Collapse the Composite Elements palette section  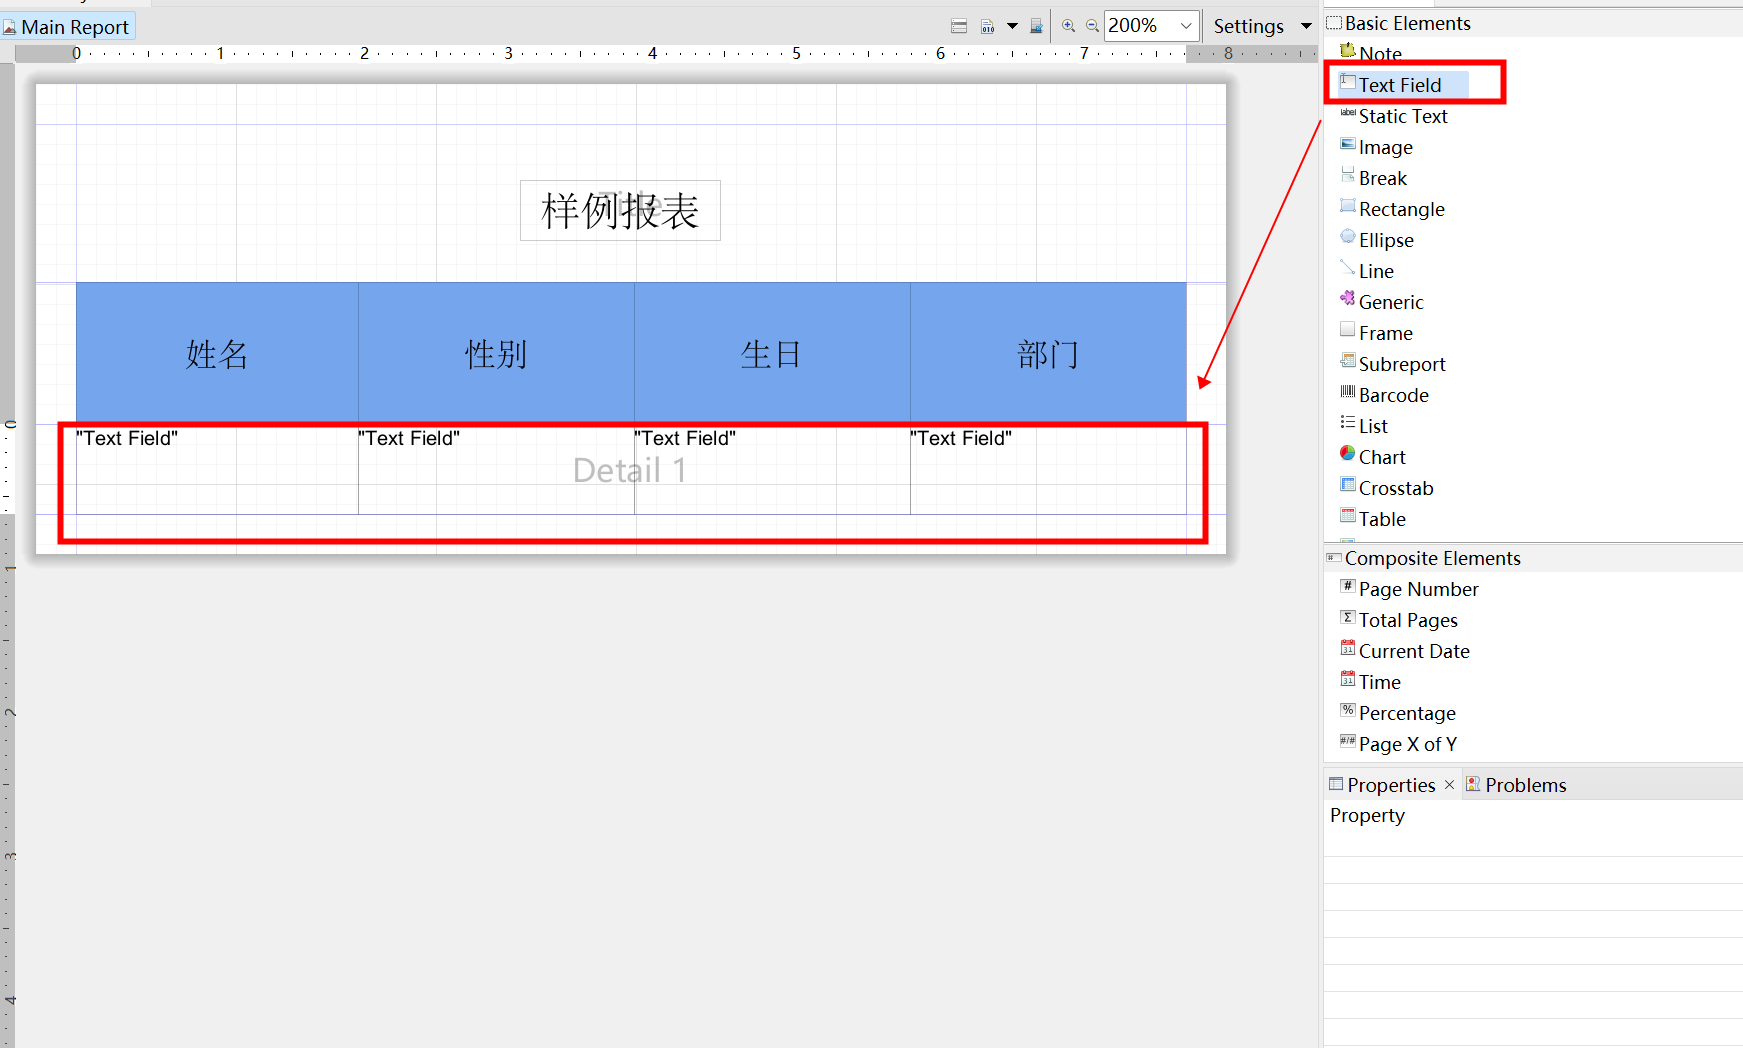pos(1431,558)
